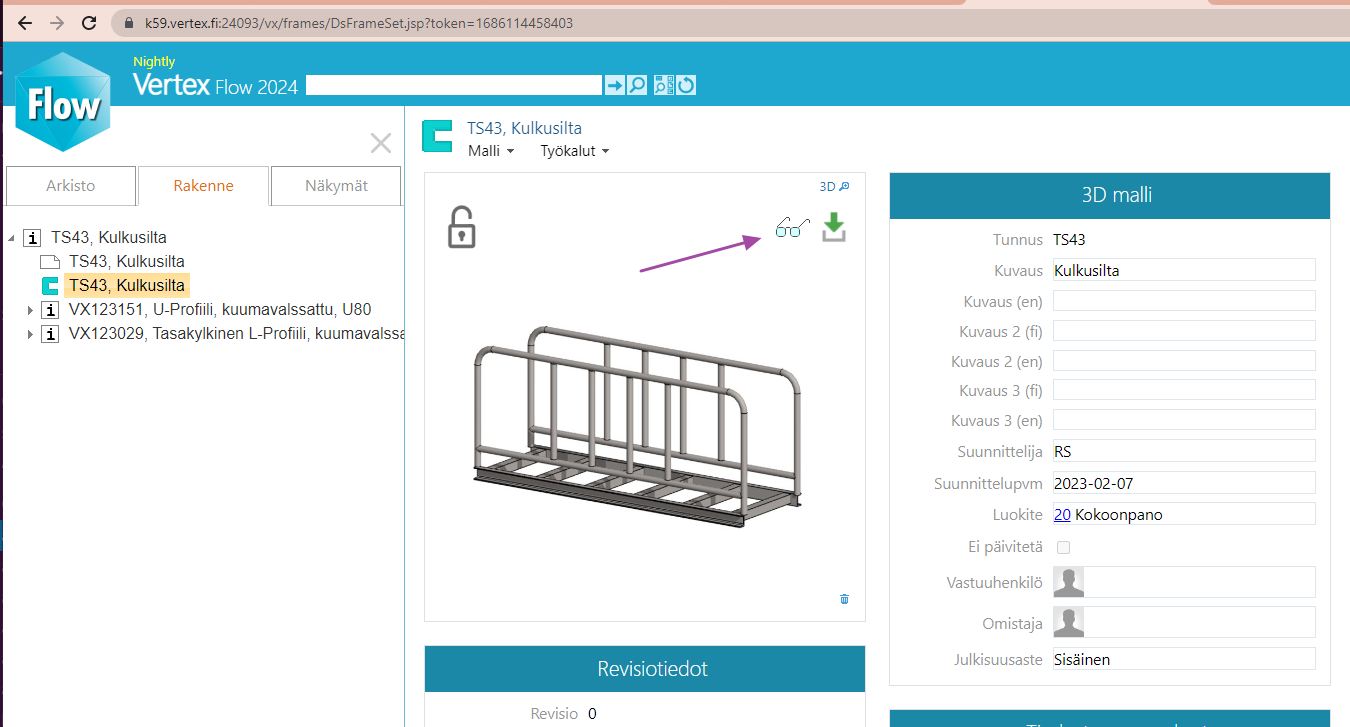Switch to the Näkymät tab
Screen dimensions: 1350x727
(336, 186)
